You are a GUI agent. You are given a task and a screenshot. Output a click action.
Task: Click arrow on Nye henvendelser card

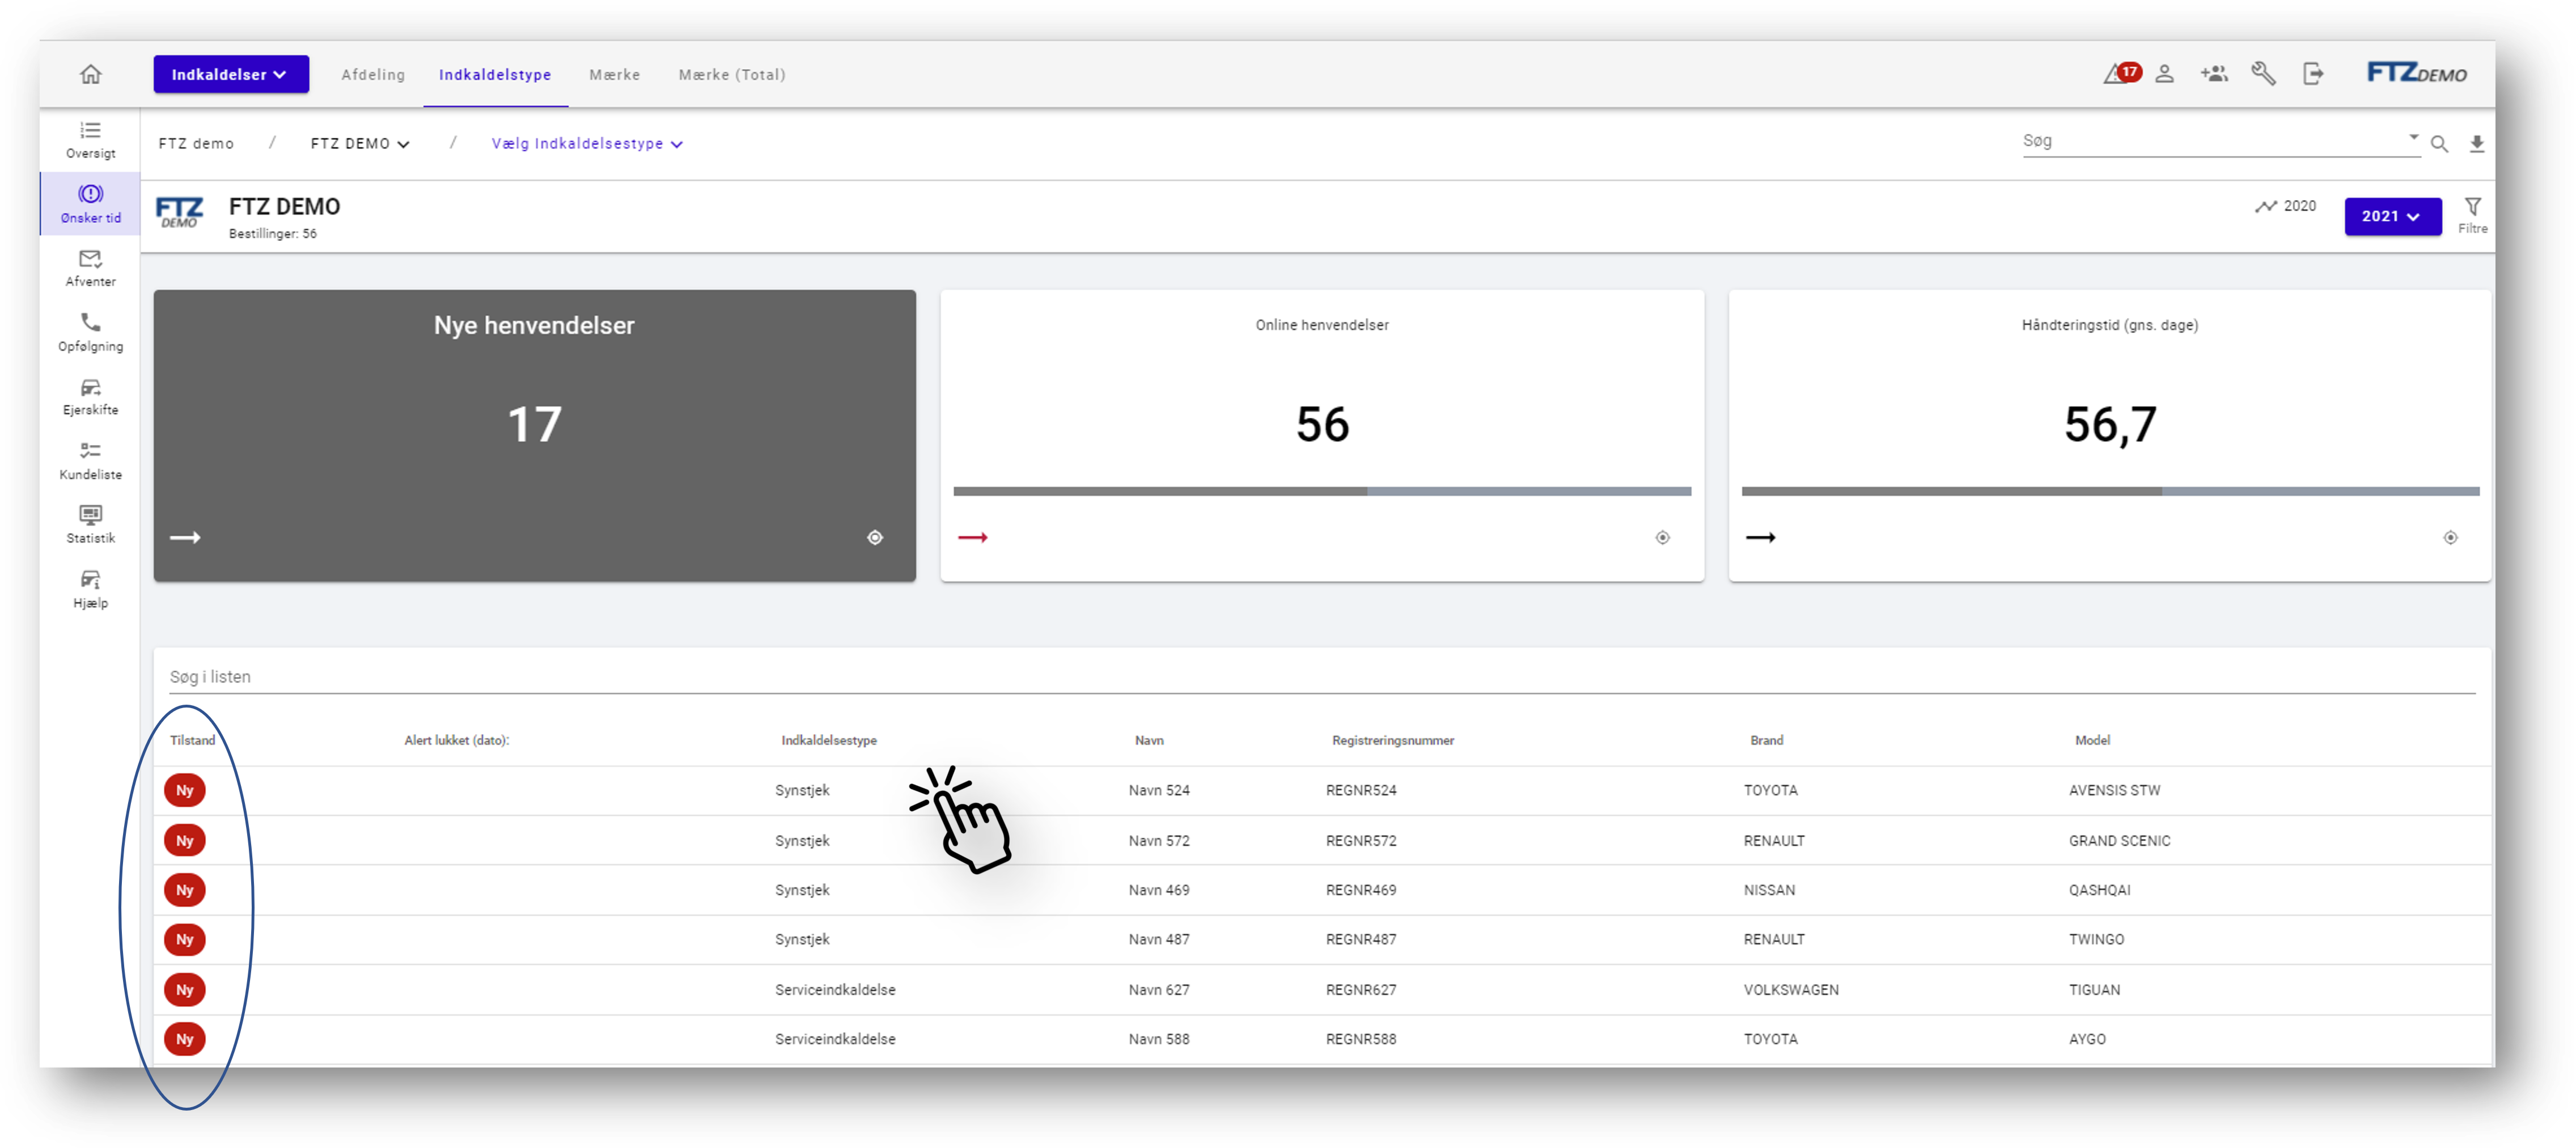tap(185, 538)
